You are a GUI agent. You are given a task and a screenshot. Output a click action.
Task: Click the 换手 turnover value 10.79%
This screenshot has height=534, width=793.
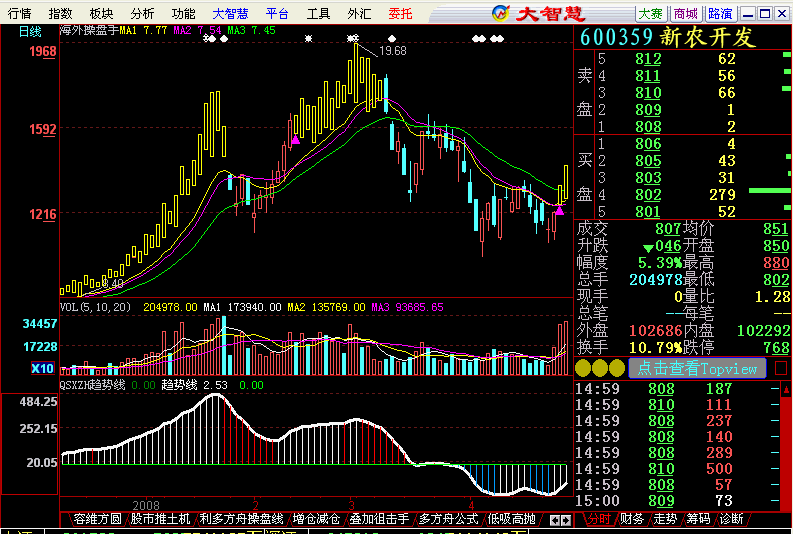click(x=656, y=347)
